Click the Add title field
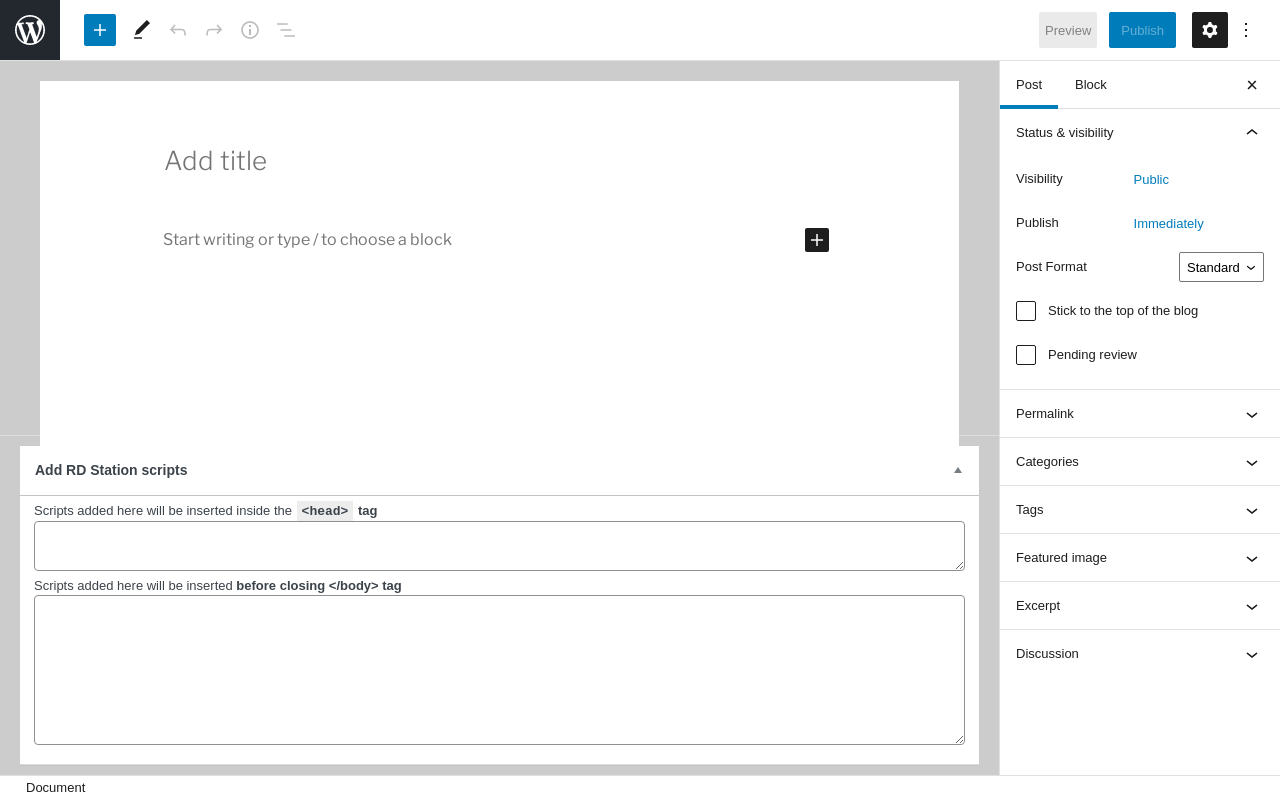The image size is (1280, 800). point(499,161)
